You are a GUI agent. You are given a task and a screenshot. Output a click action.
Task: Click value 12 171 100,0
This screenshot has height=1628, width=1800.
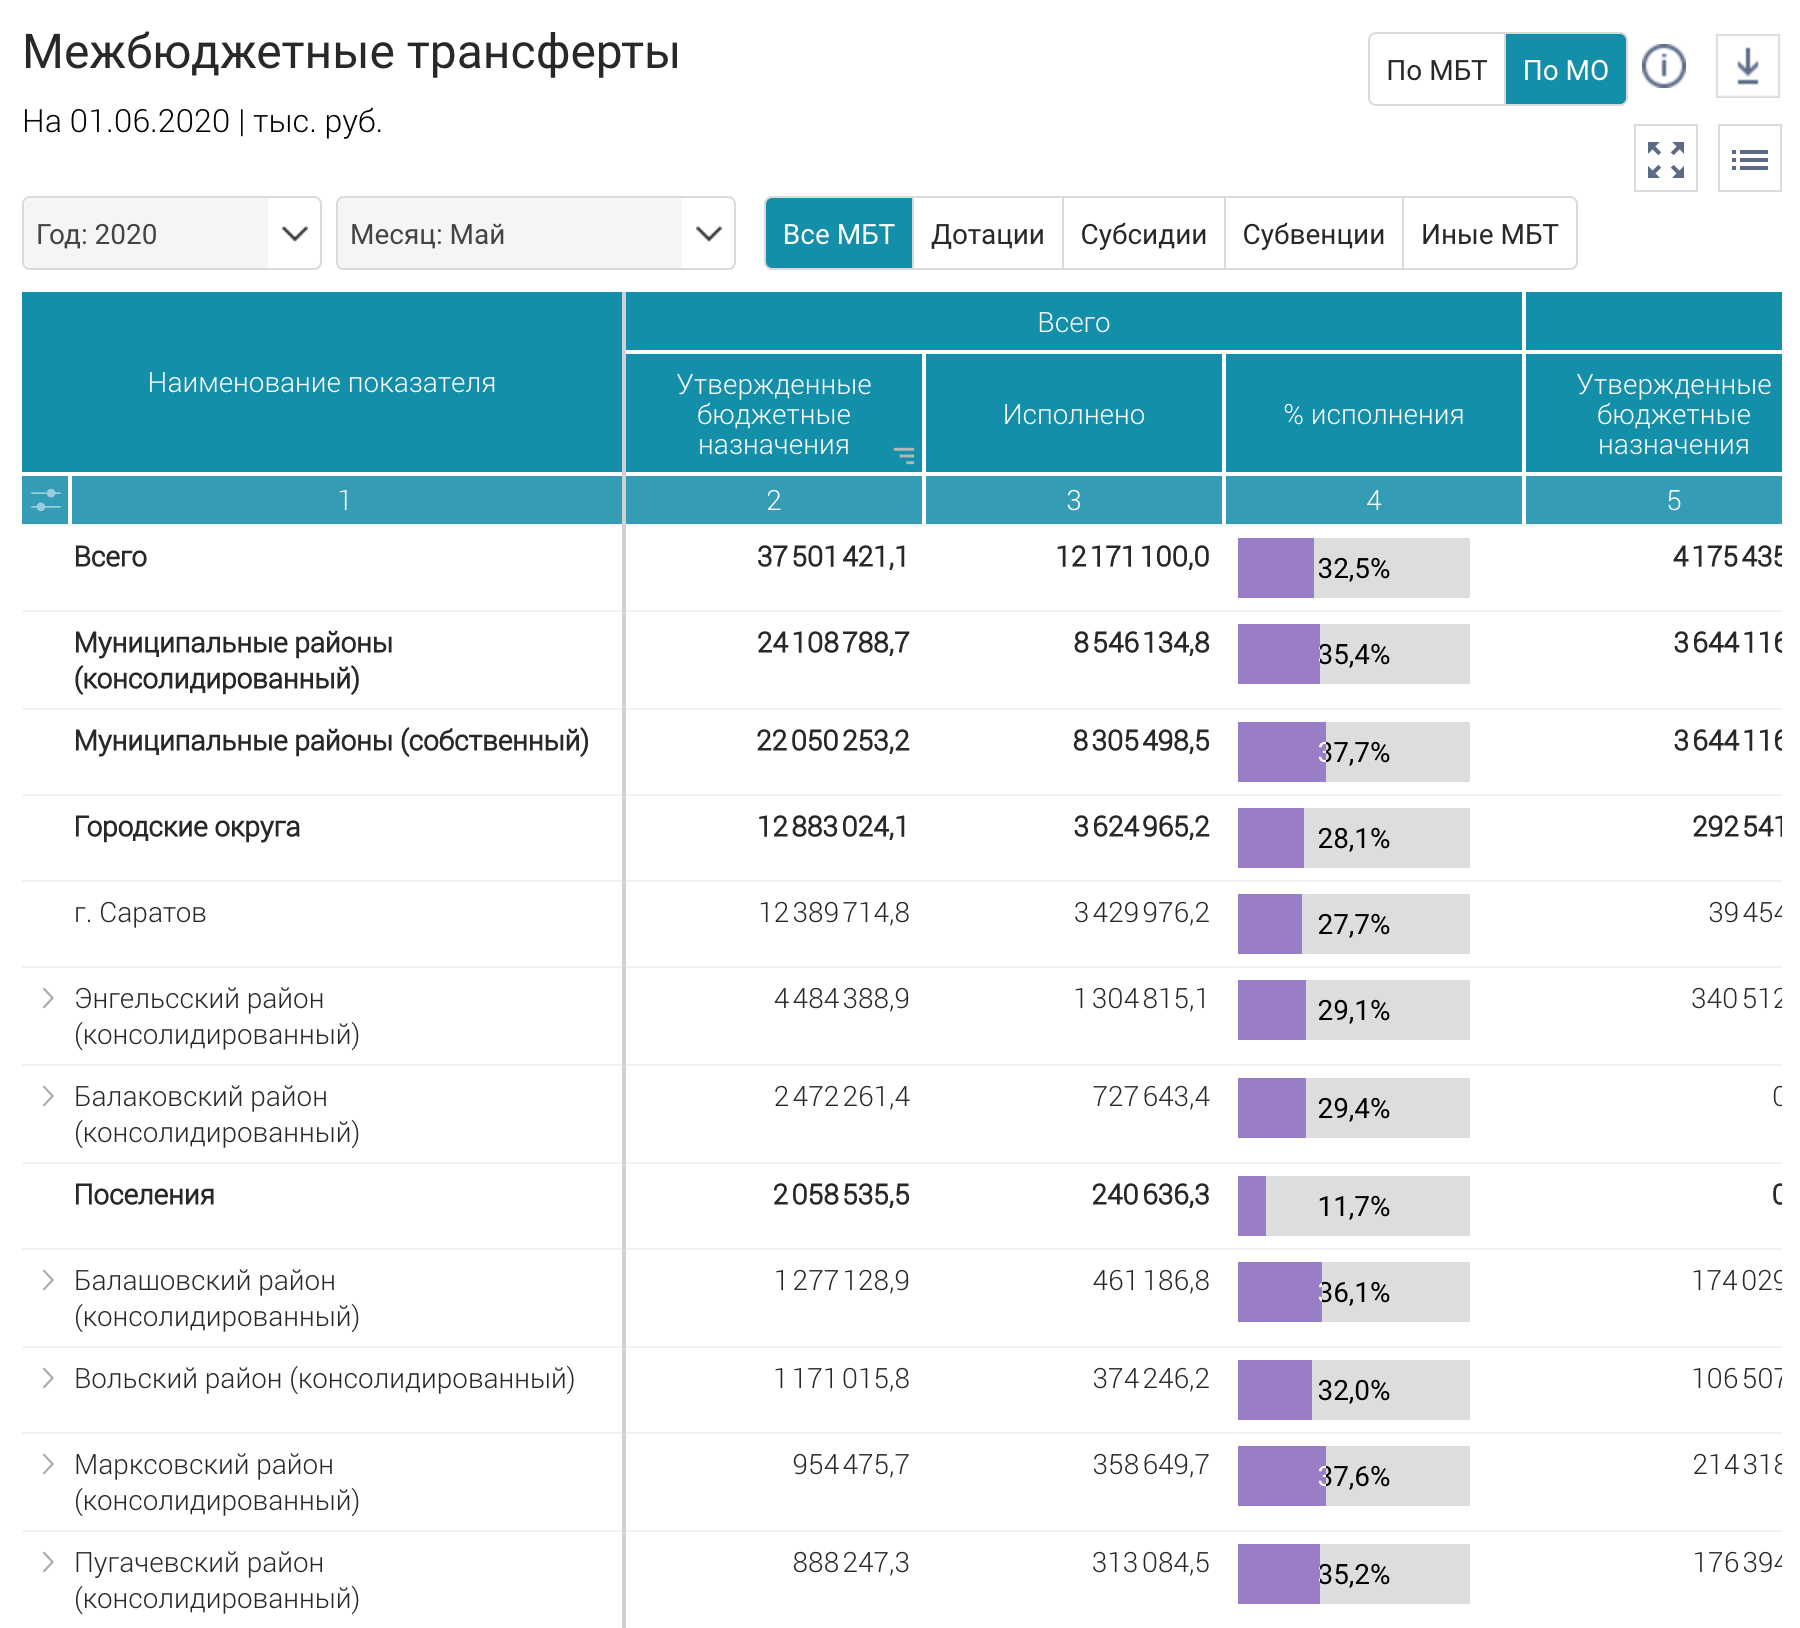click(1133, 557)
